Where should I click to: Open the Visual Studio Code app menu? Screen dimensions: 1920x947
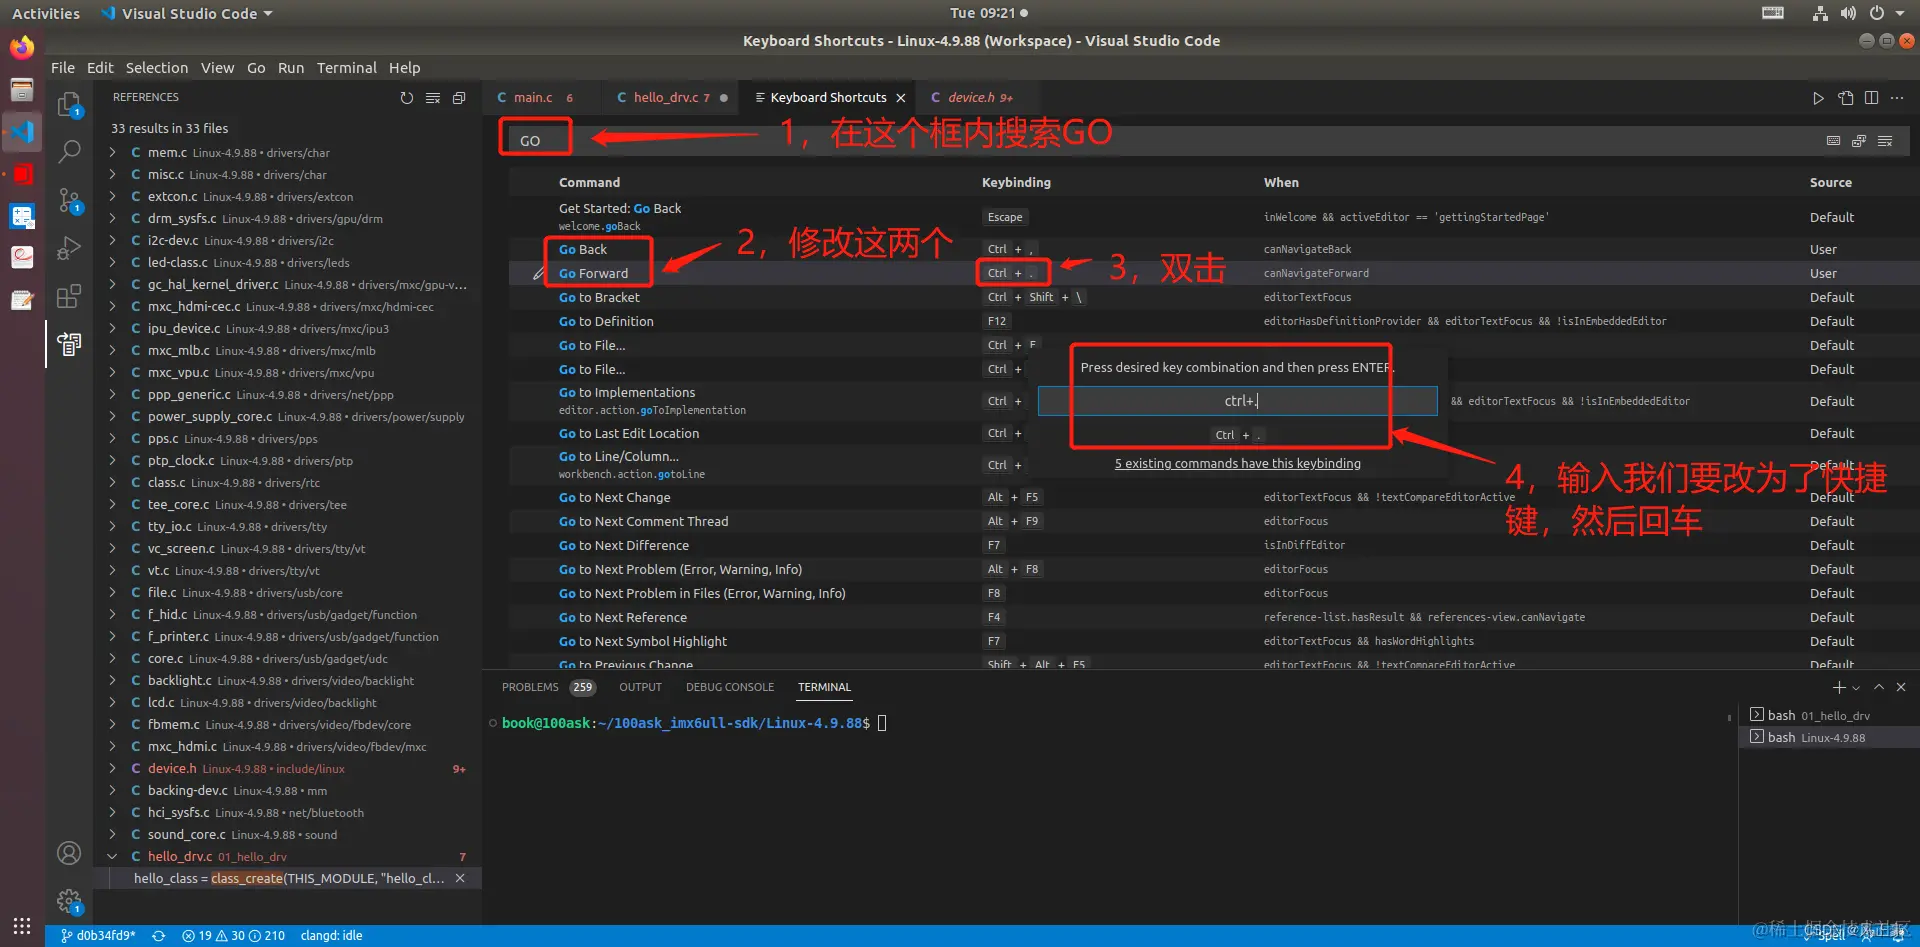[x=187, y=13]
